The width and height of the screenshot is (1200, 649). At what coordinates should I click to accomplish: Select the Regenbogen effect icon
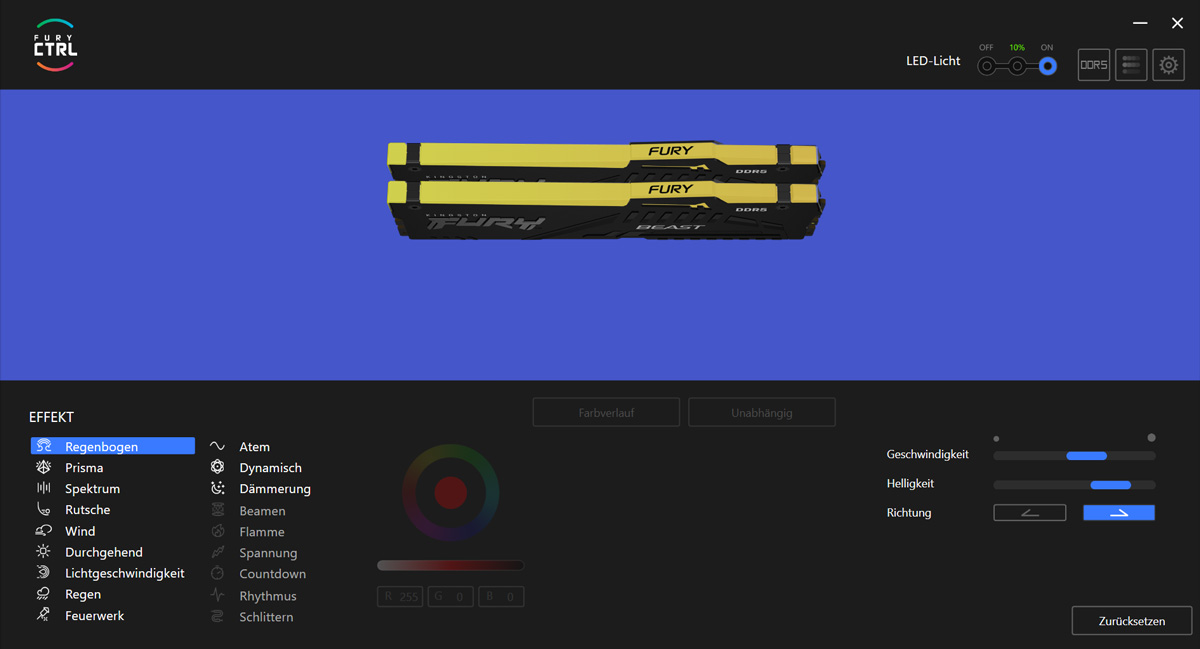tap(44, 447)
